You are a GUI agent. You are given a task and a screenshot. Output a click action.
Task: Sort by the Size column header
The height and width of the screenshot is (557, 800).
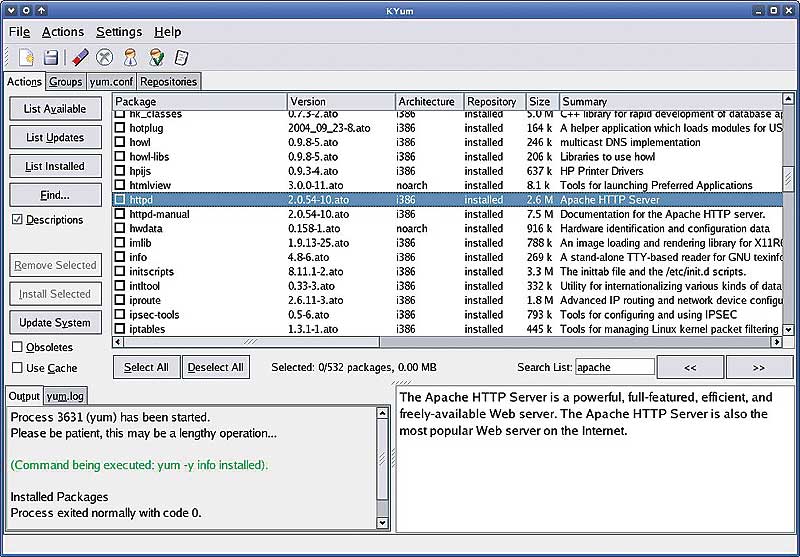[x=542, y=102]
